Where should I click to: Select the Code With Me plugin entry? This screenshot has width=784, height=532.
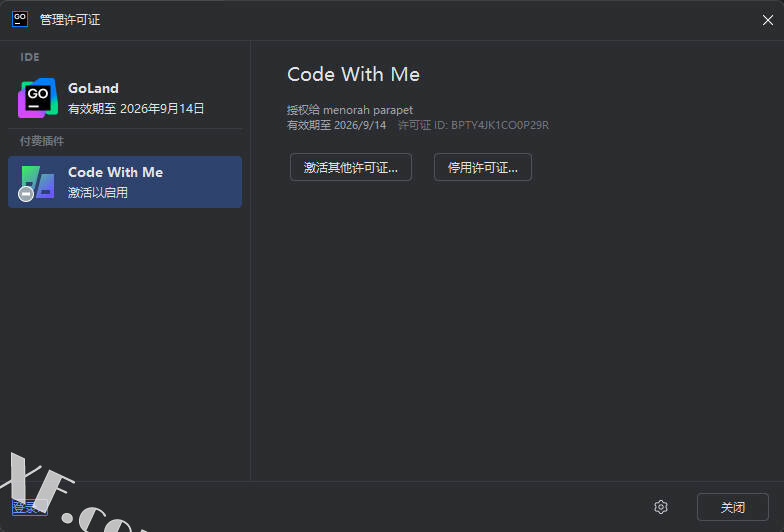(x=125, y=182)
